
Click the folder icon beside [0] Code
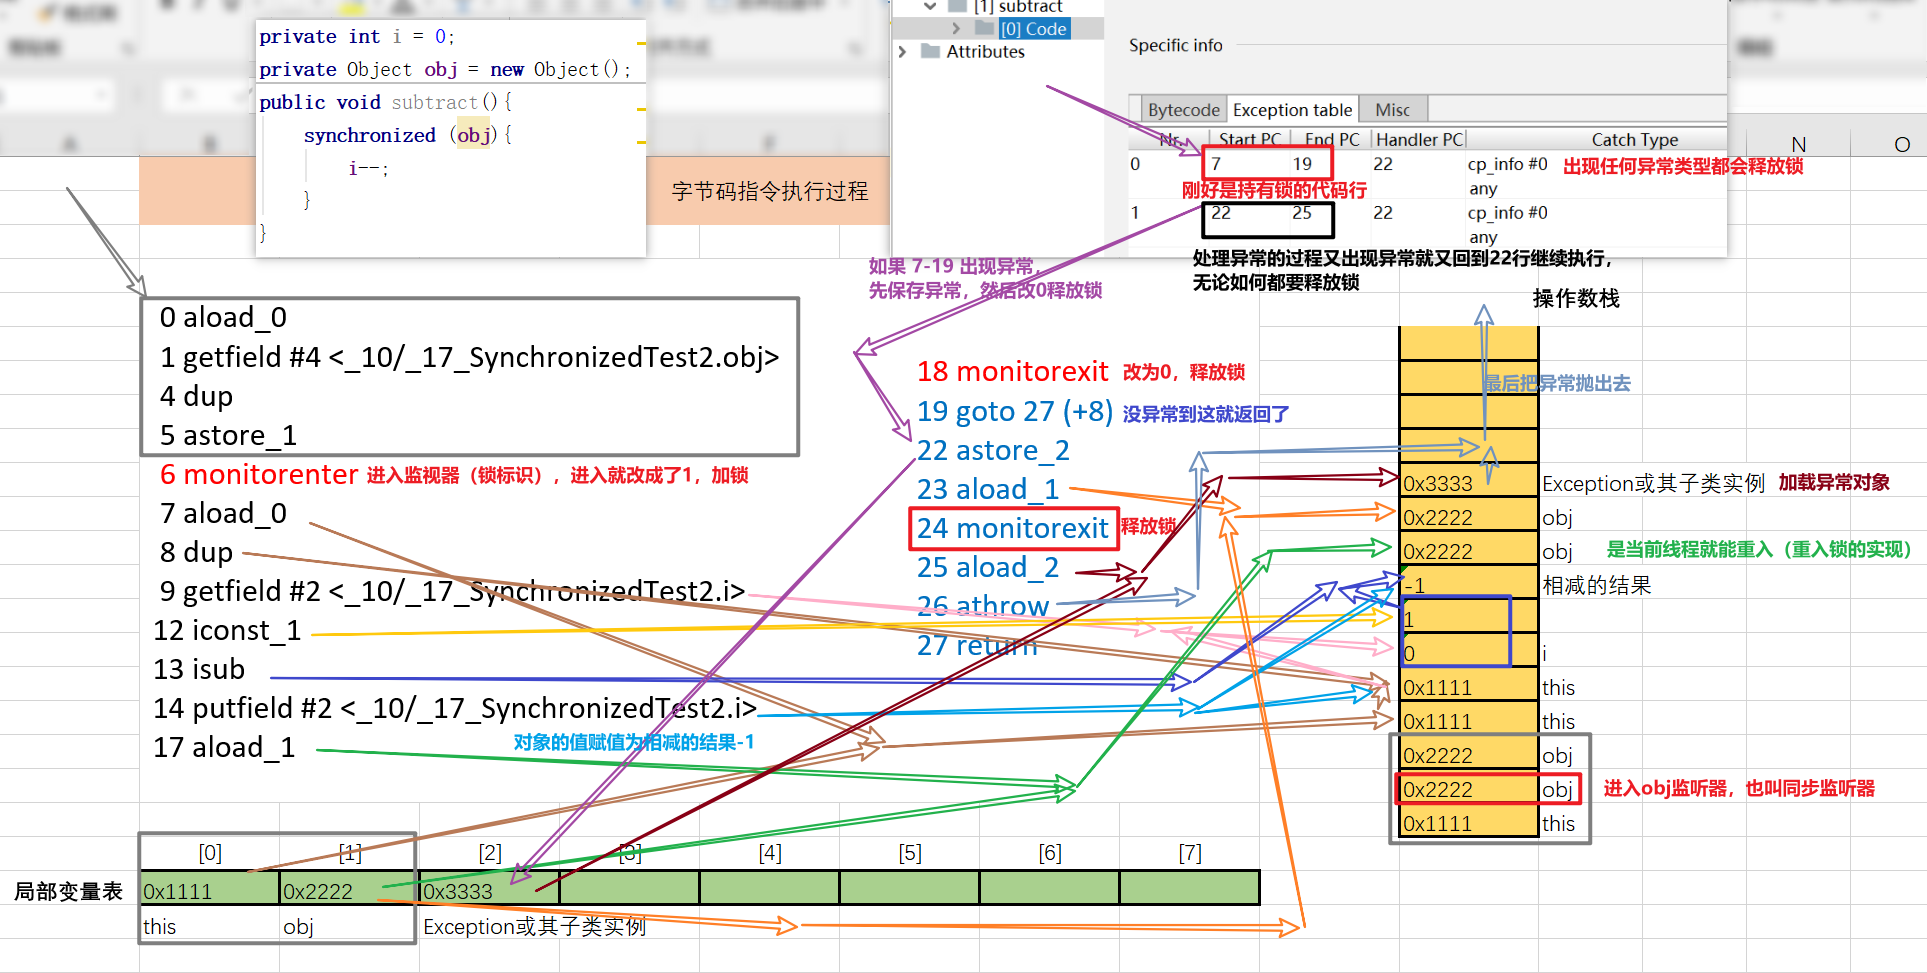point(984,29)
